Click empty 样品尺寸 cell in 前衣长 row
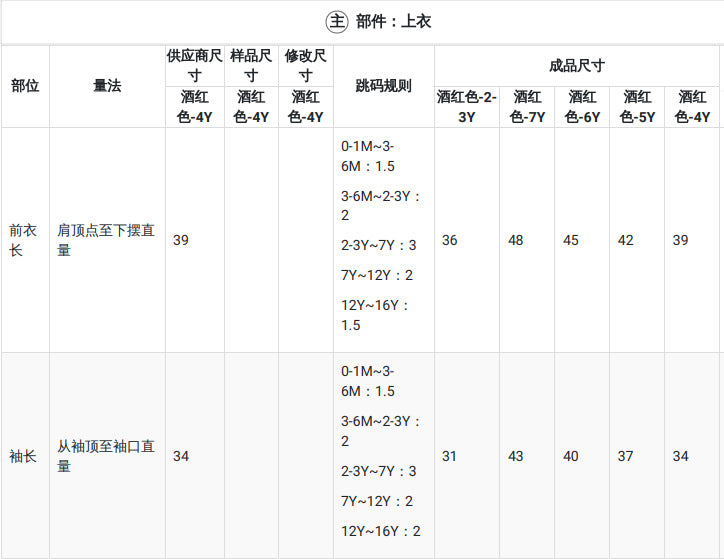Viewport: 724px width, 559px height. 251,240
